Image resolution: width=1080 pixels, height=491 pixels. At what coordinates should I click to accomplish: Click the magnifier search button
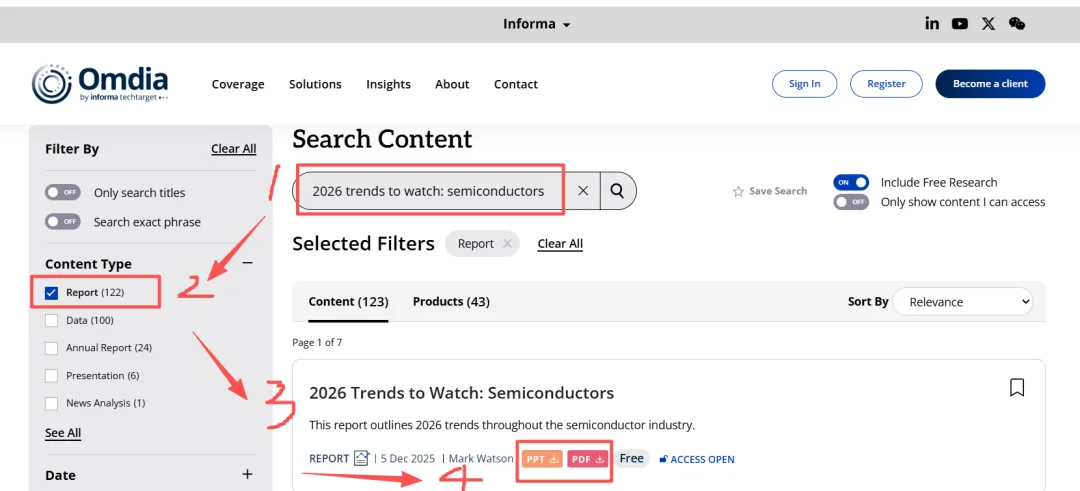(x=618, y=190)
